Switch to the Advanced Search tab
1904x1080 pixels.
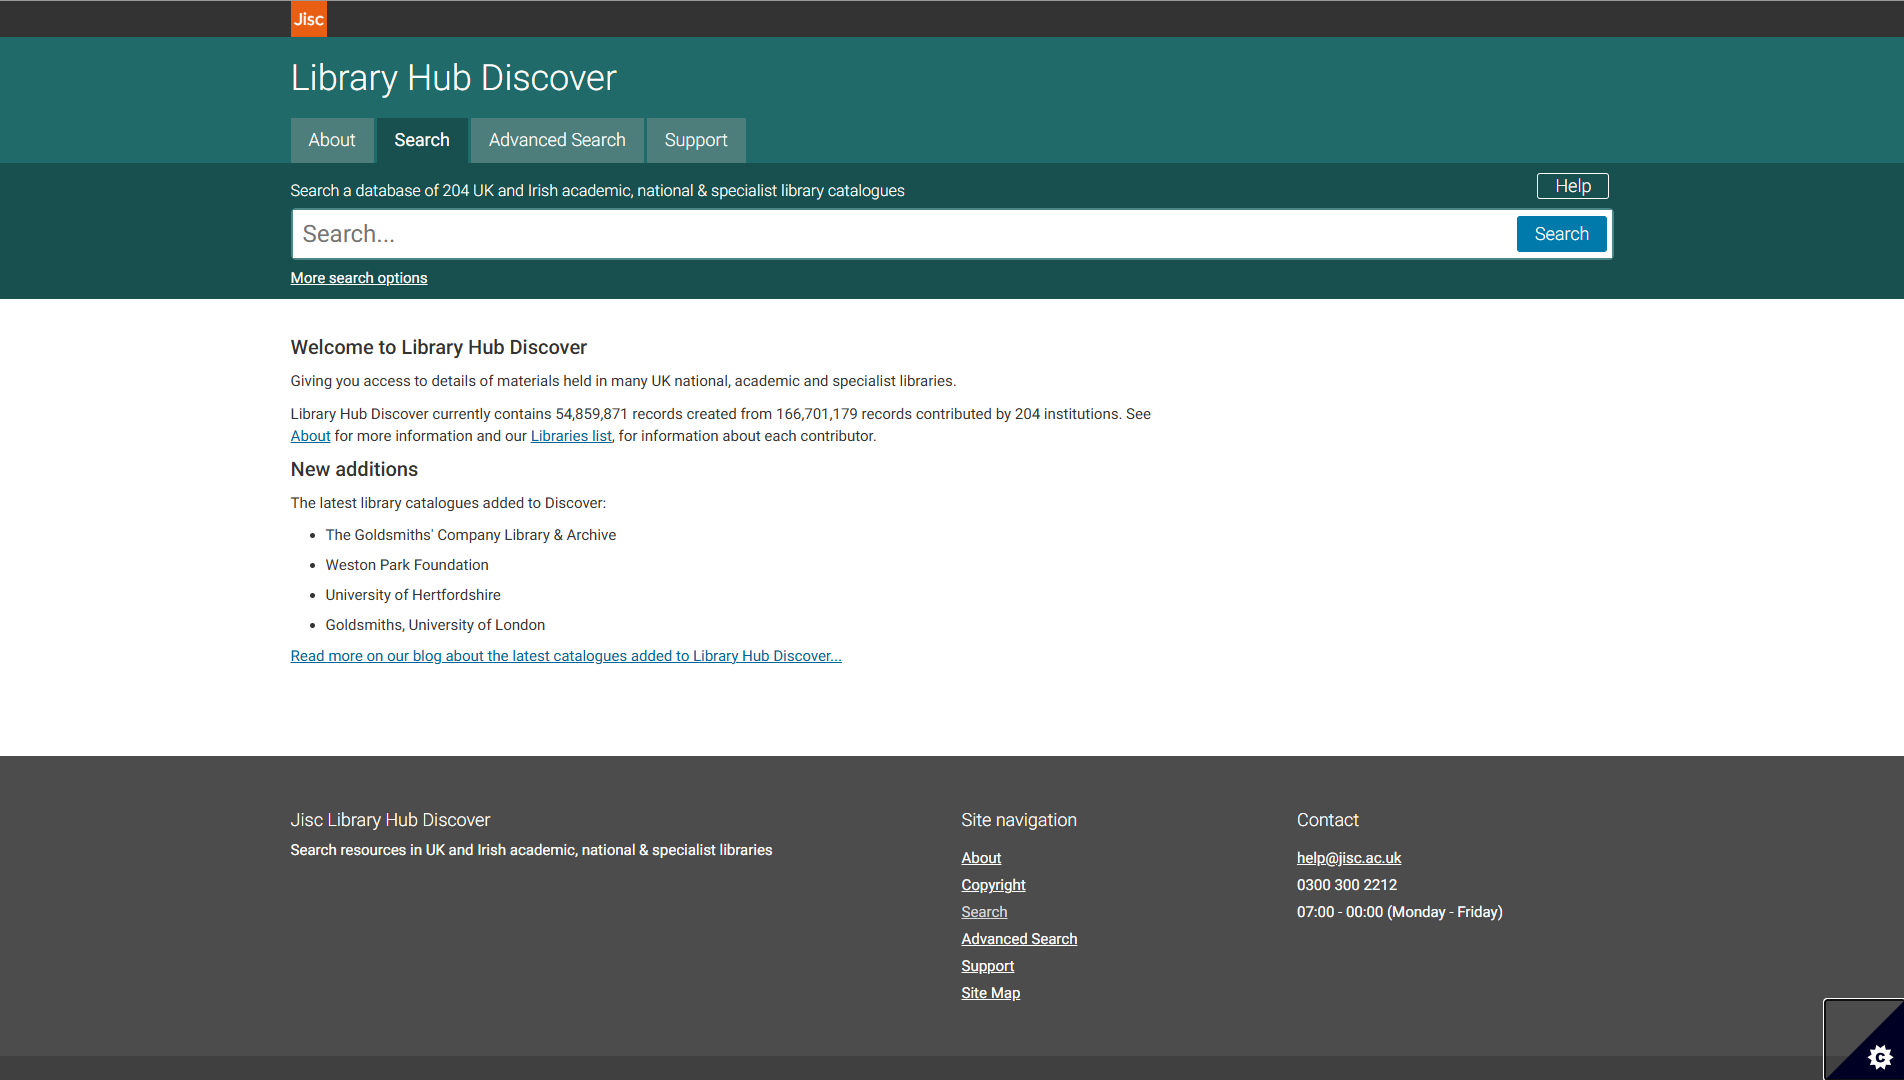click(x=557, y=140)
